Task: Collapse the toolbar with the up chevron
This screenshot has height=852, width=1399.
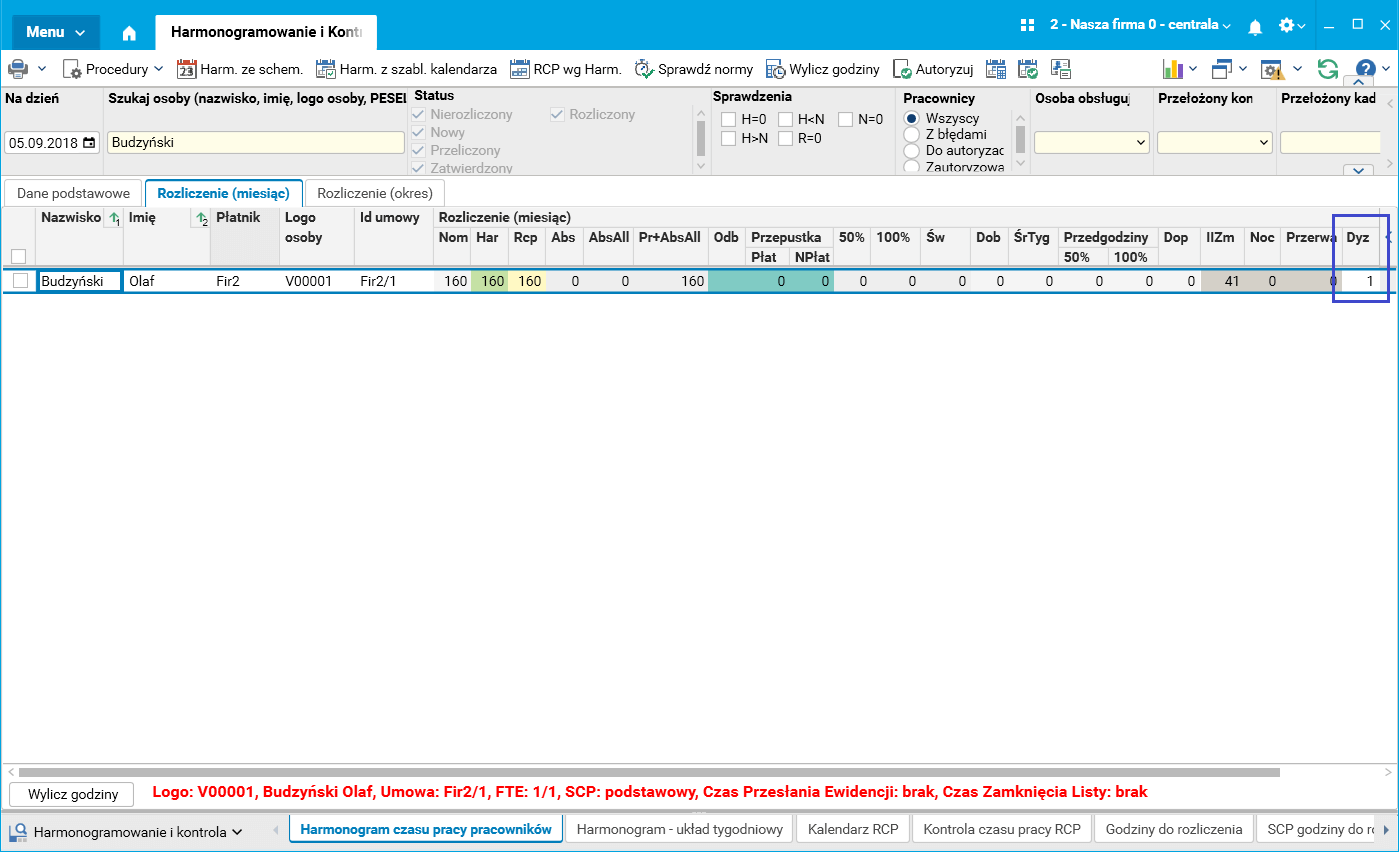Action: click(1359, 82)
